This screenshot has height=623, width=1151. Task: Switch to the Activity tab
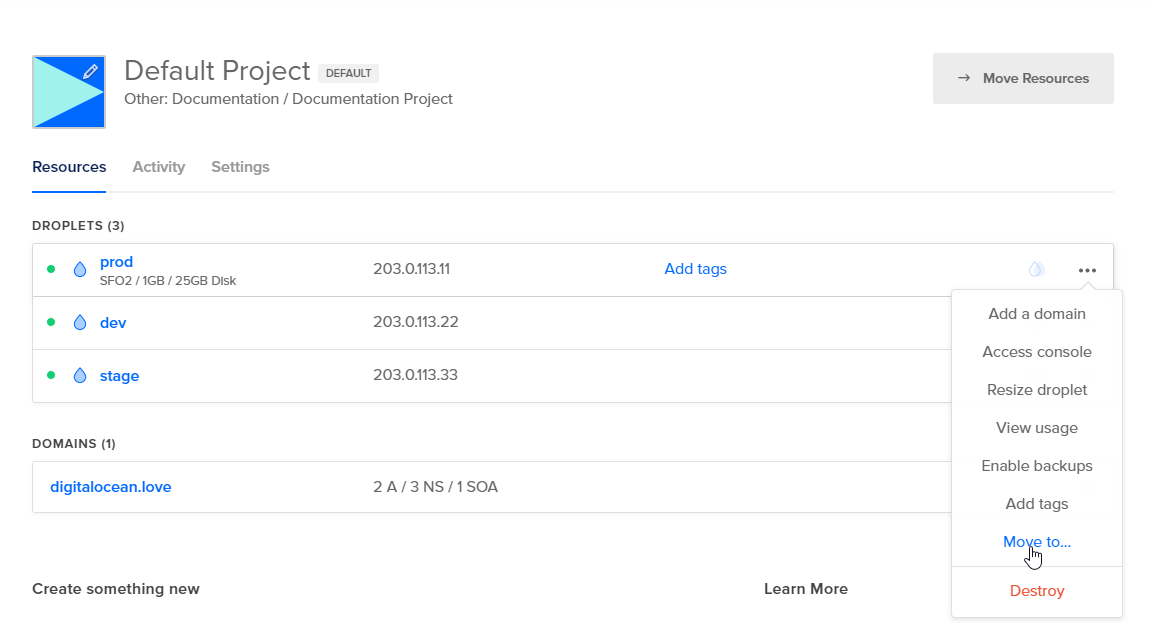point(159,167)
